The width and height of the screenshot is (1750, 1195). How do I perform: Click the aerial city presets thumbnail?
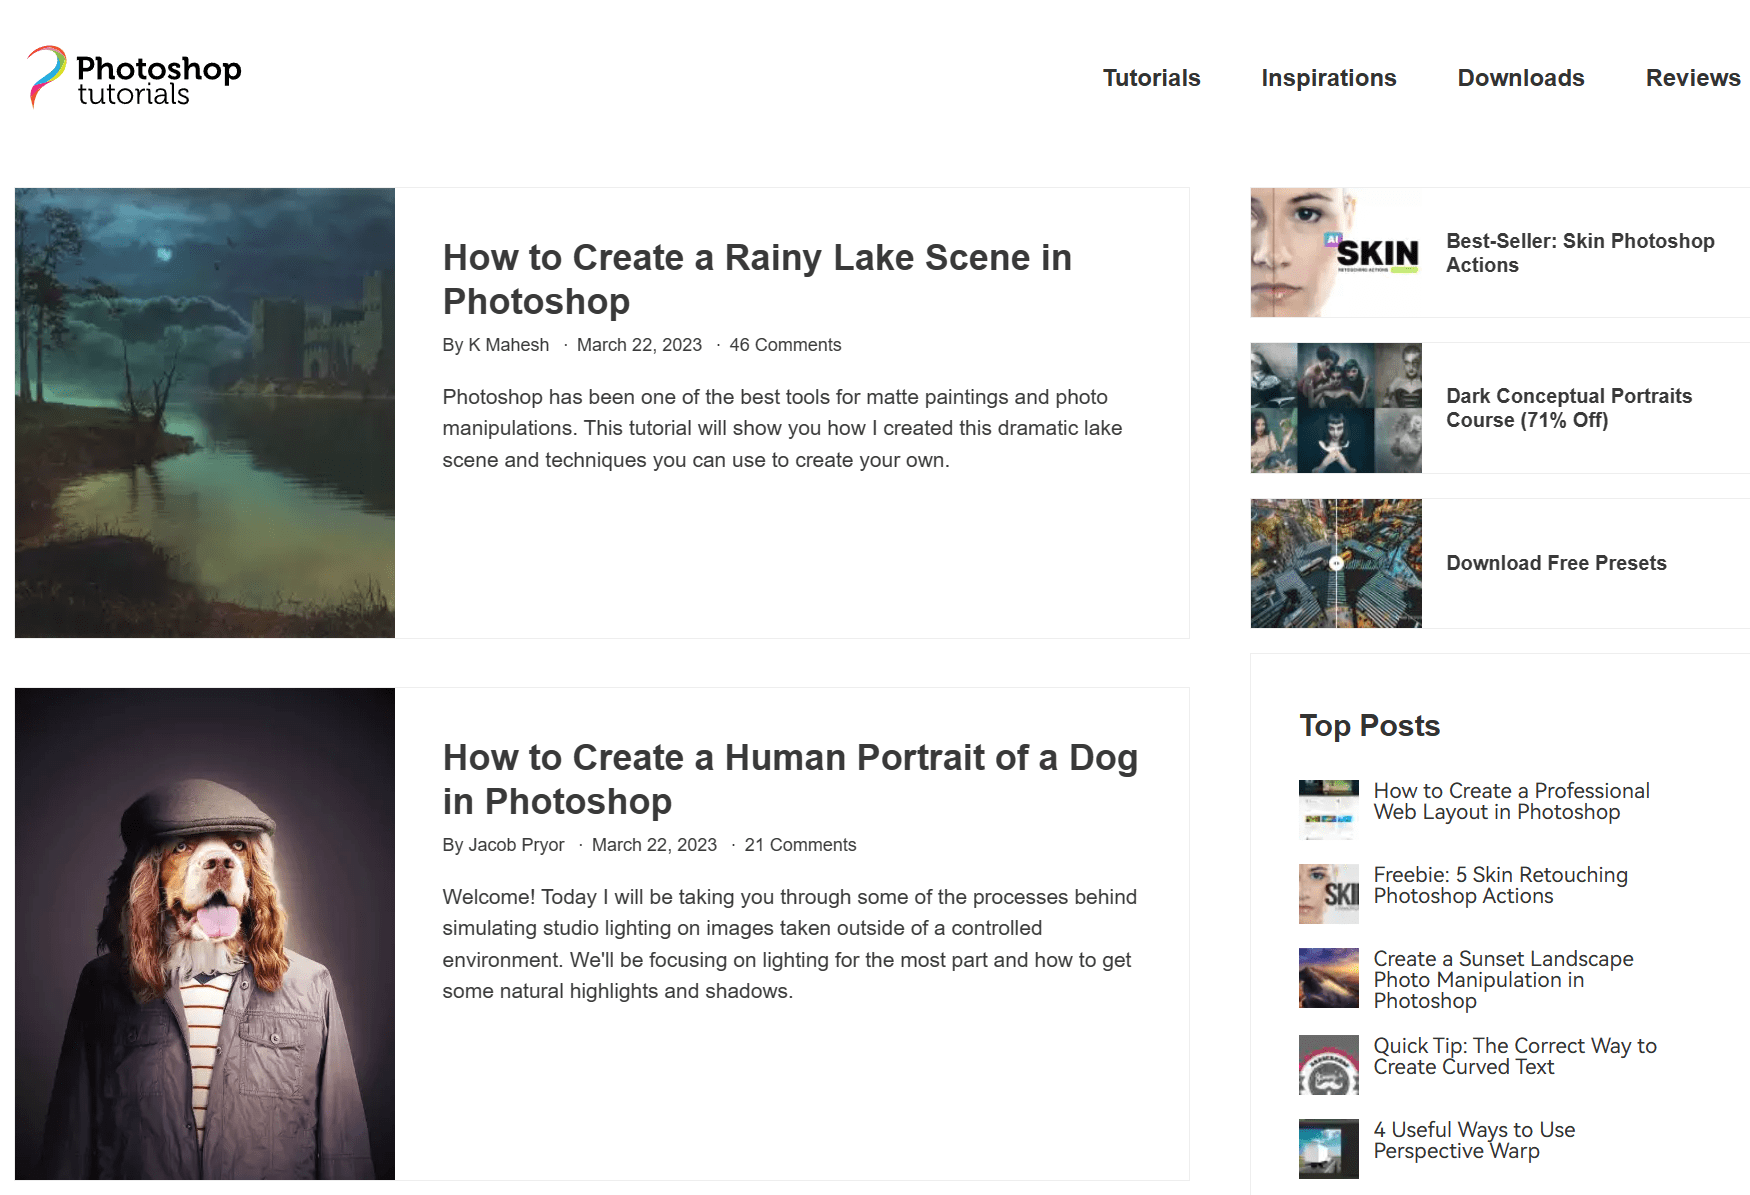point(1335,563)
